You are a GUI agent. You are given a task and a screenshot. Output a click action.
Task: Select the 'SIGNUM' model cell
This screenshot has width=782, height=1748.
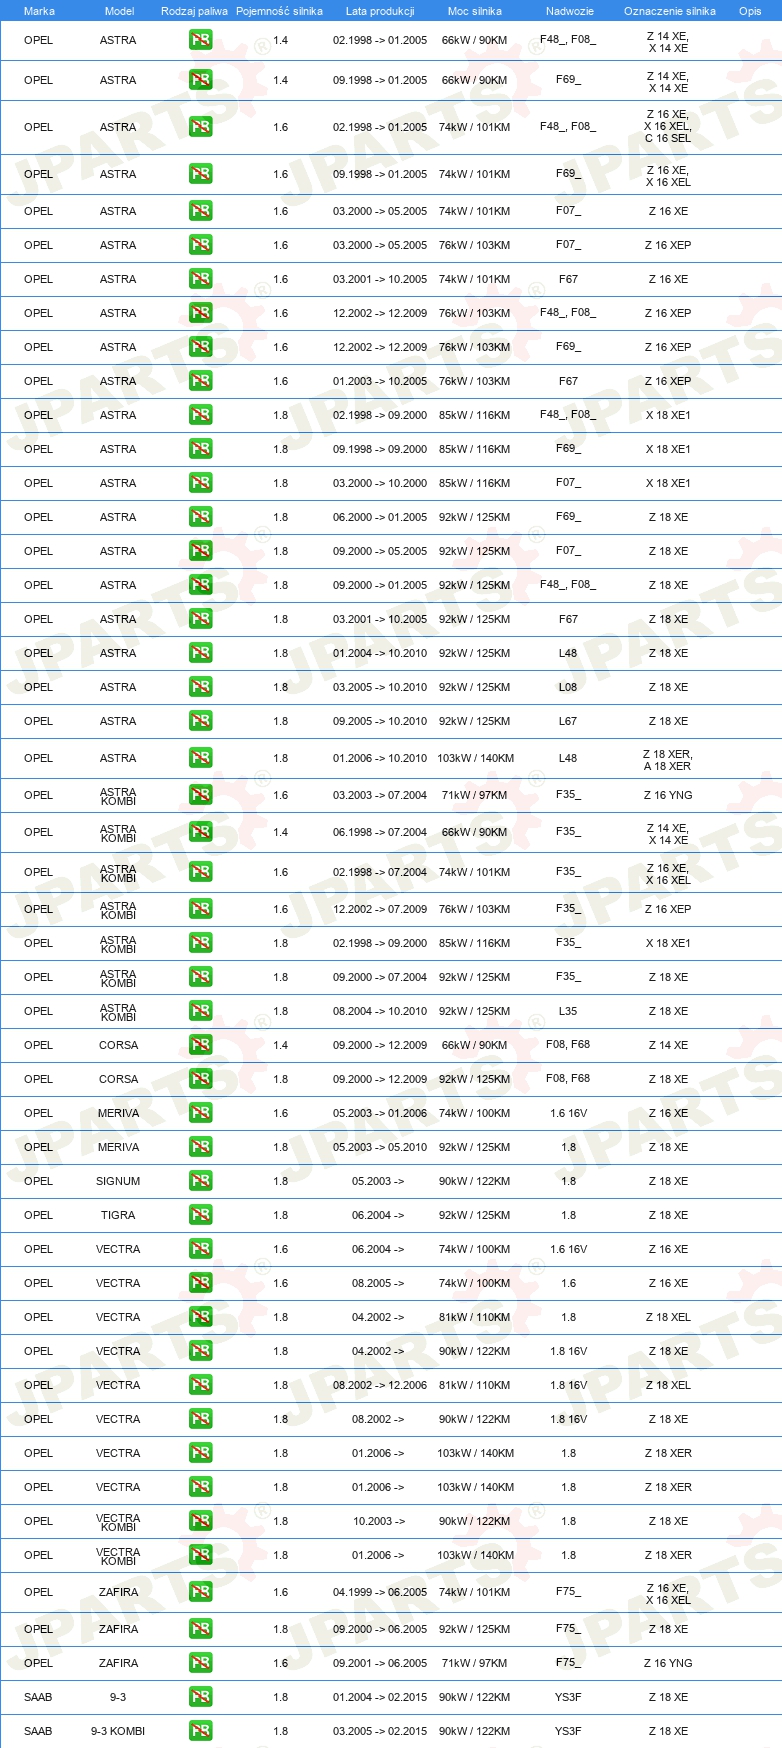tap(118, 1181)
